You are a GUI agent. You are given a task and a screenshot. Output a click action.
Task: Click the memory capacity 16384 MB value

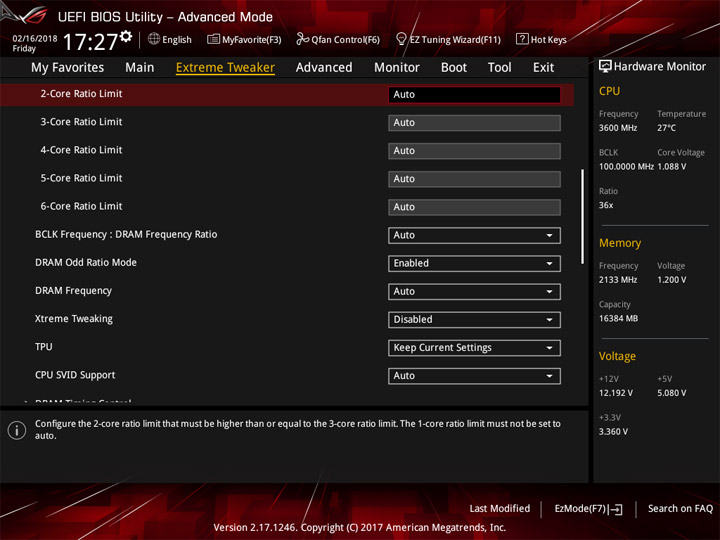[618, 319]
